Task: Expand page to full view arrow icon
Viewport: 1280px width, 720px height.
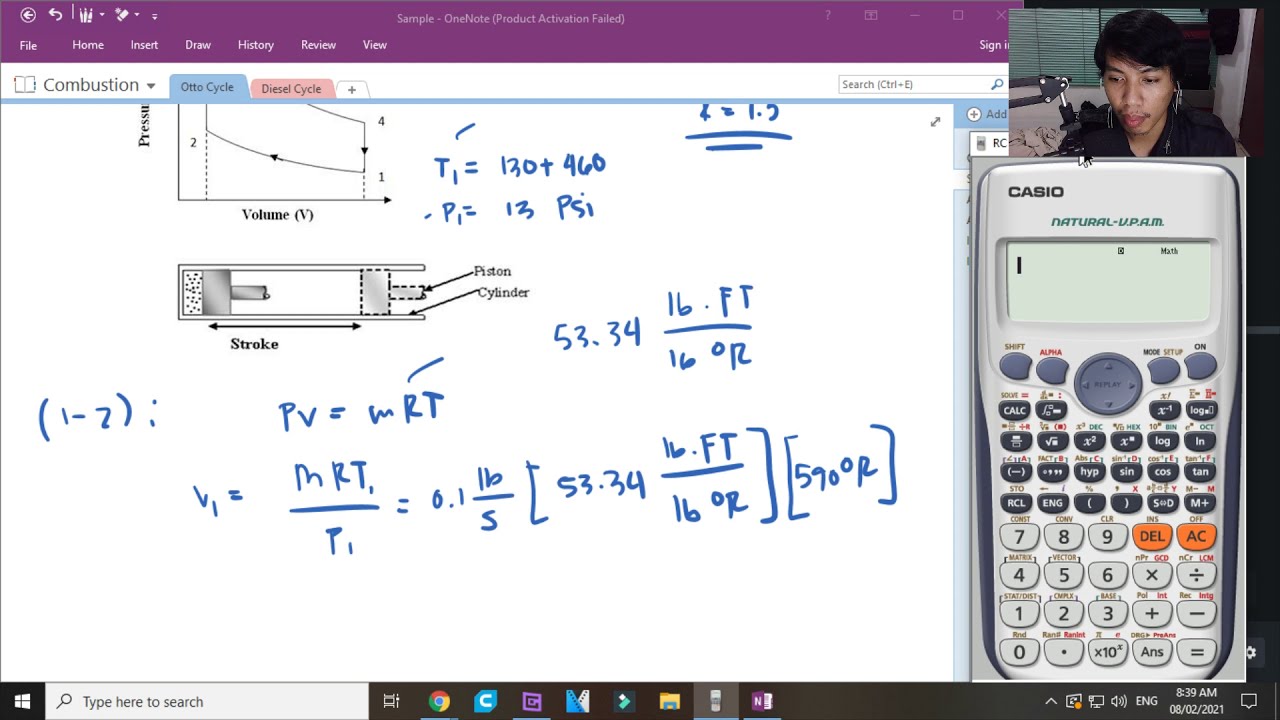Action: (x=935, y=122)
